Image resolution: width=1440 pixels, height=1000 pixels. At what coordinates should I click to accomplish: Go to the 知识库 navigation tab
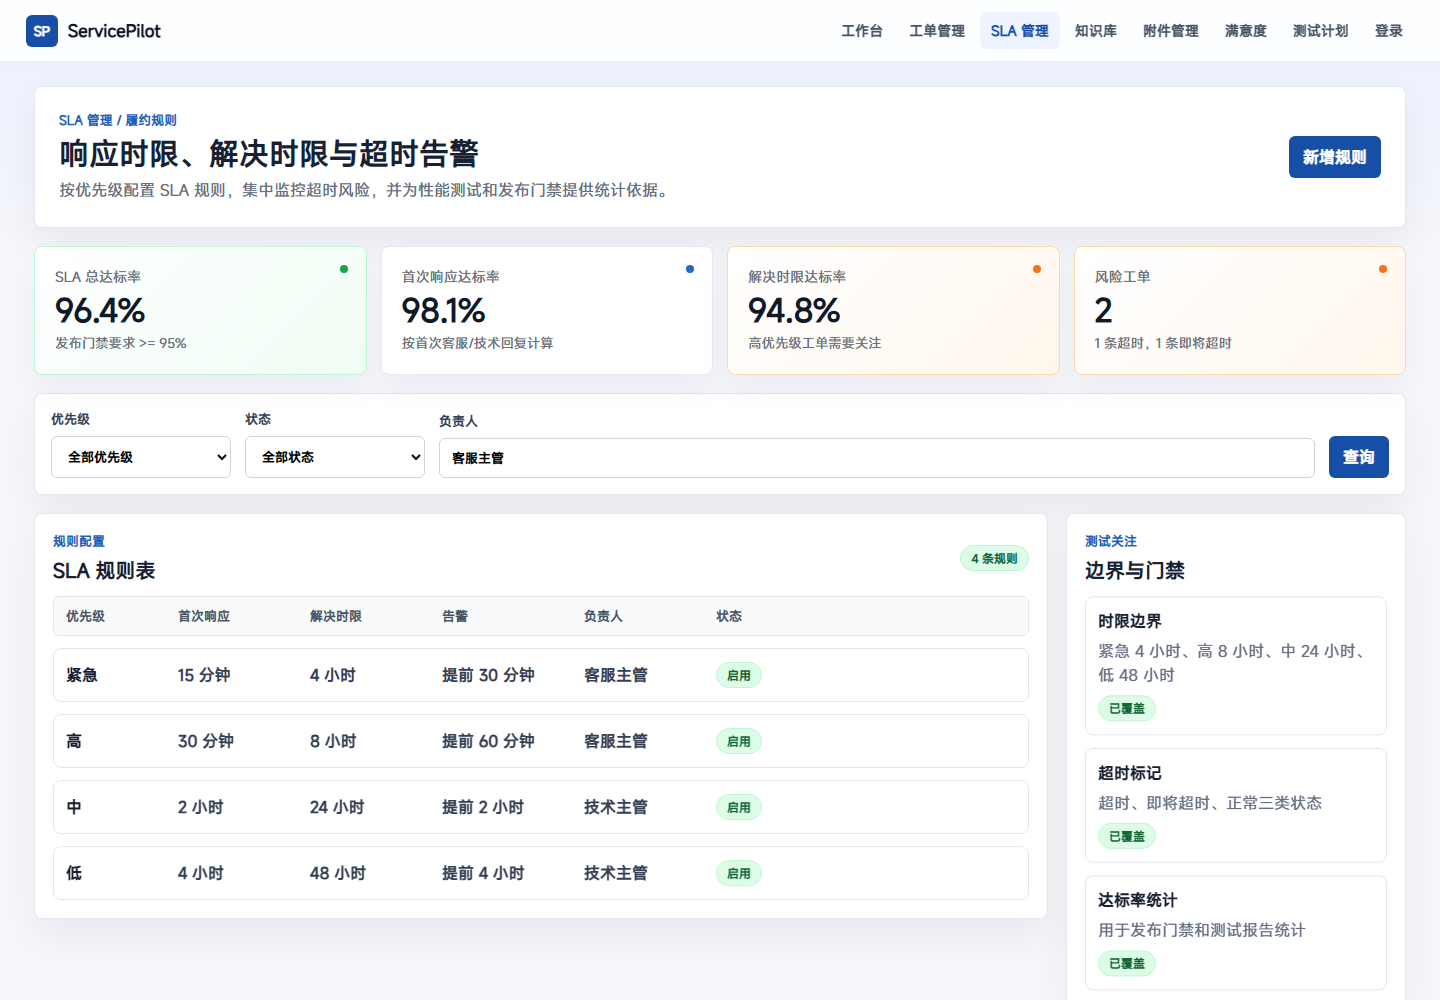pos(1096,31)
